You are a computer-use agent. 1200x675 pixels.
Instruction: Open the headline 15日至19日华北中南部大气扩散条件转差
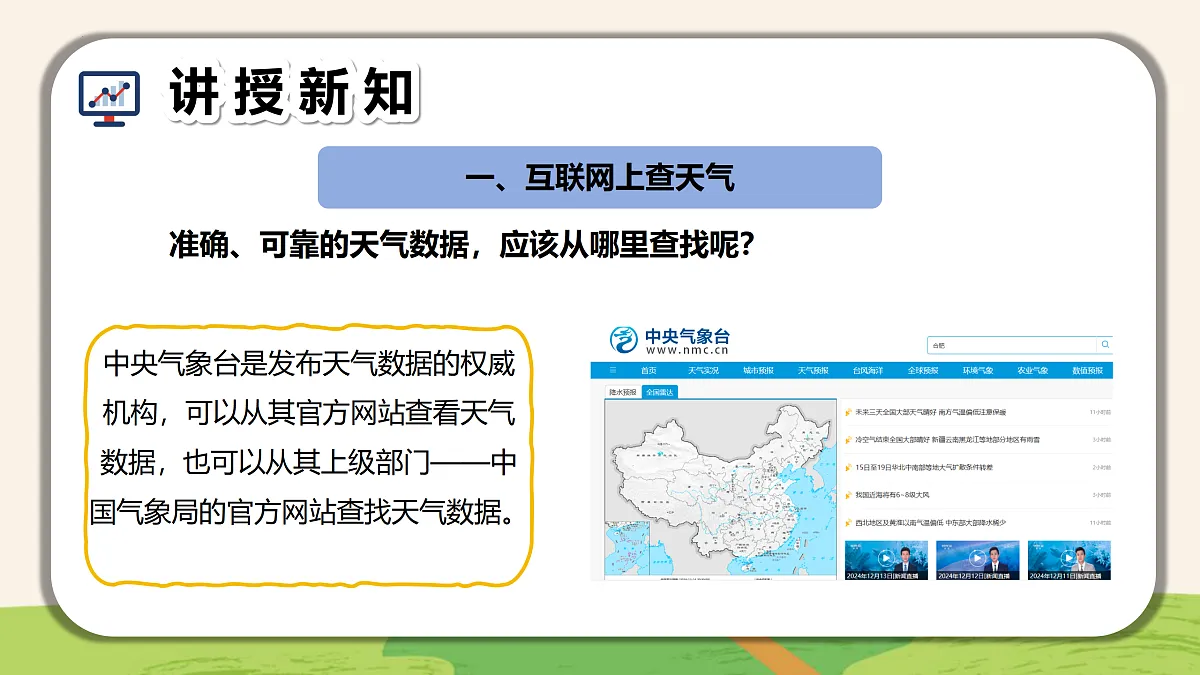click(923, 467)
